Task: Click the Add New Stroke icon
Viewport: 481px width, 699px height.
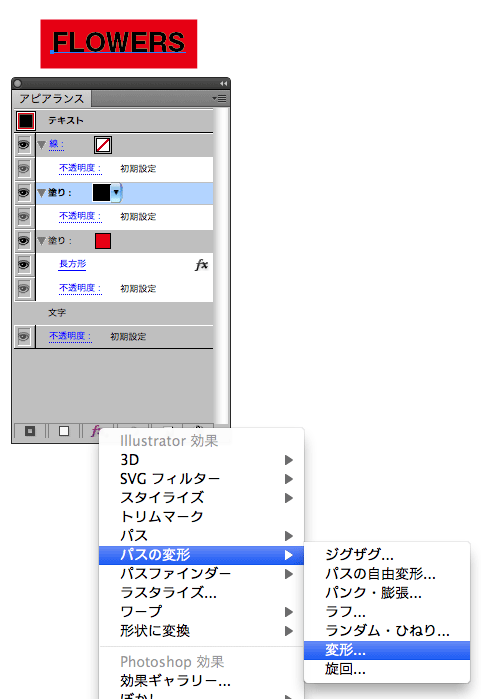Action: click(30, 431)
